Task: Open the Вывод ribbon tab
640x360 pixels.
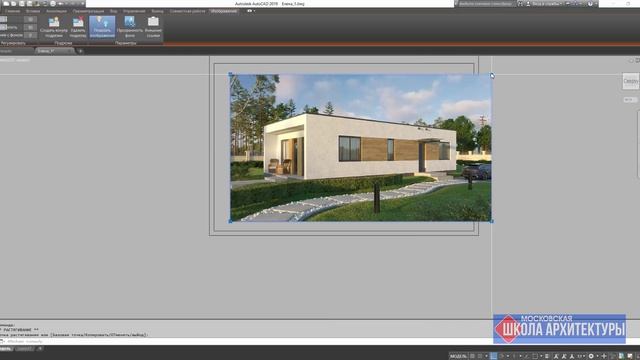Action: [x=157, y=11]
